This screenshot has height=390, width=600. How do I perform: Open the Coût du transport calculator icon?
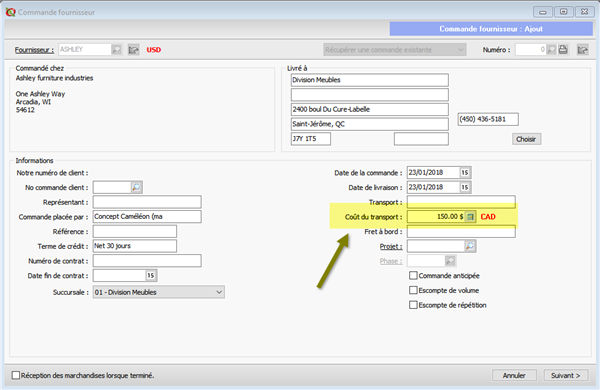tap(471, 217)
